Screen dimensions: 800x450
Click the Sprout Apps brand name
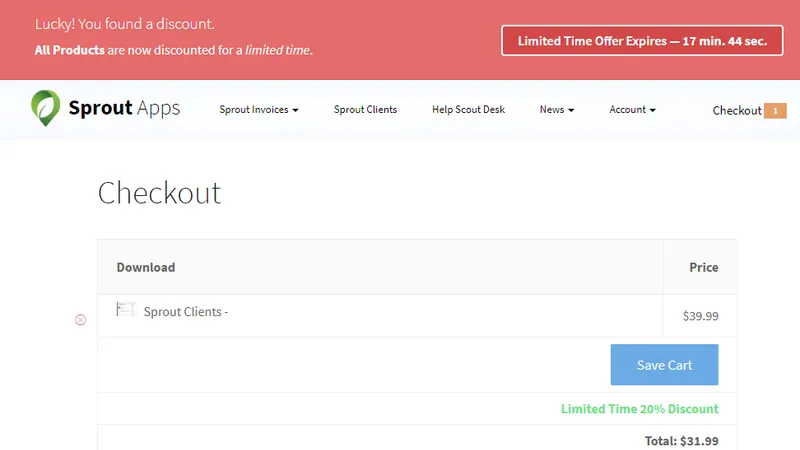124,108
